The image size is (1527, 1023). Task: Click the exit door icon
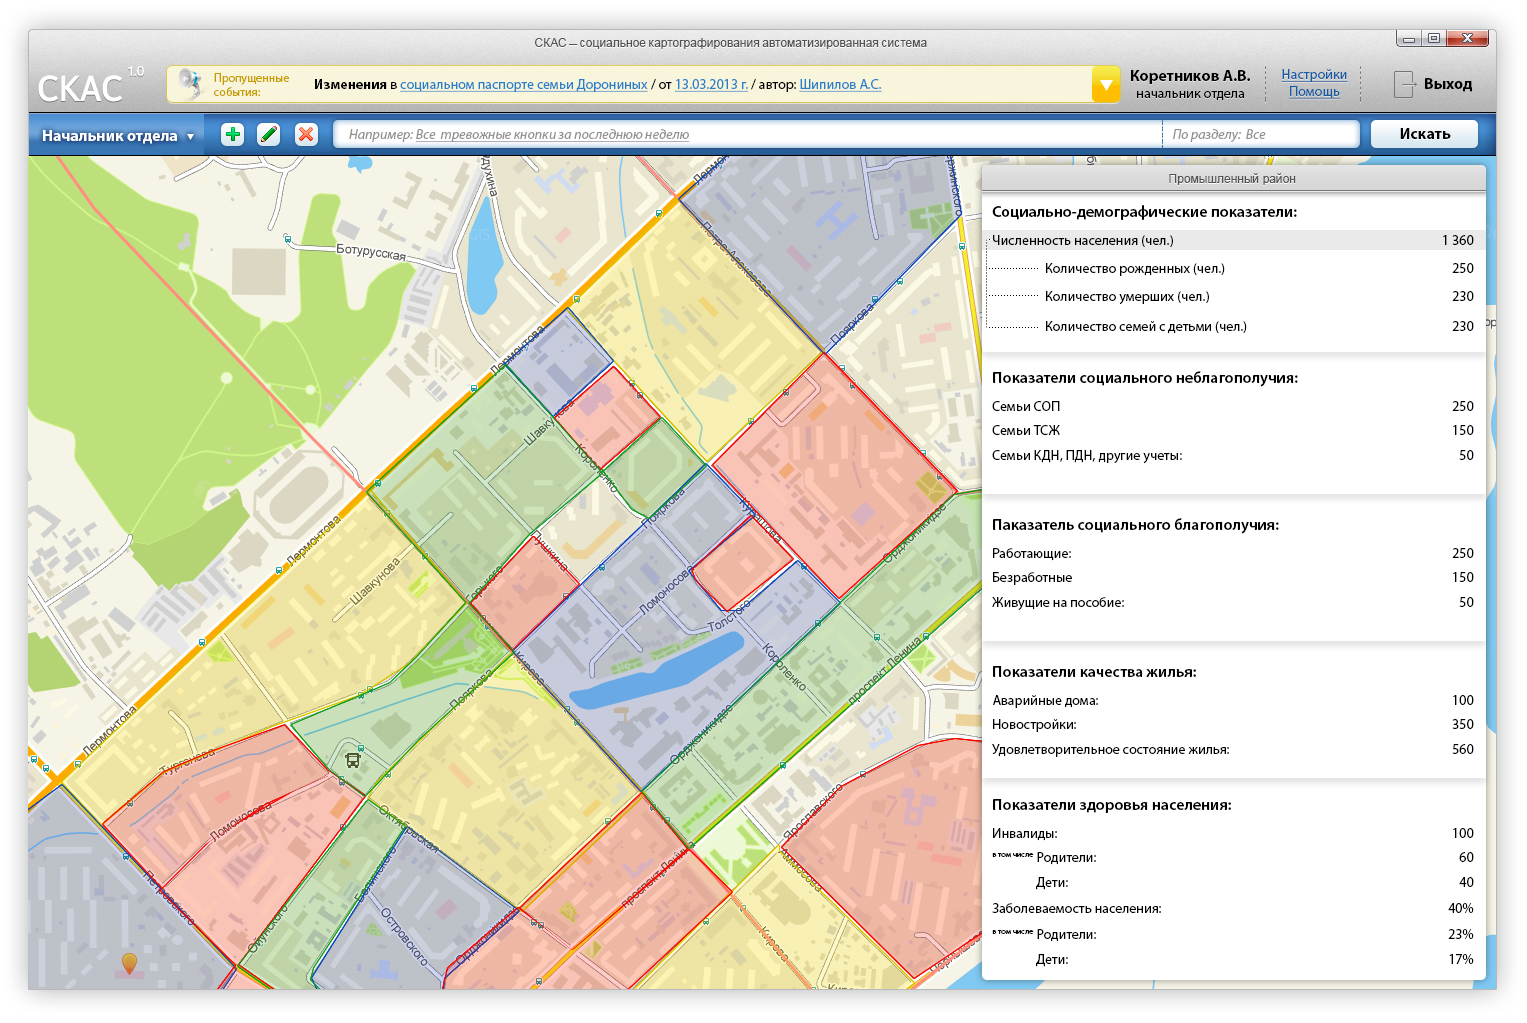point(1404,84)
